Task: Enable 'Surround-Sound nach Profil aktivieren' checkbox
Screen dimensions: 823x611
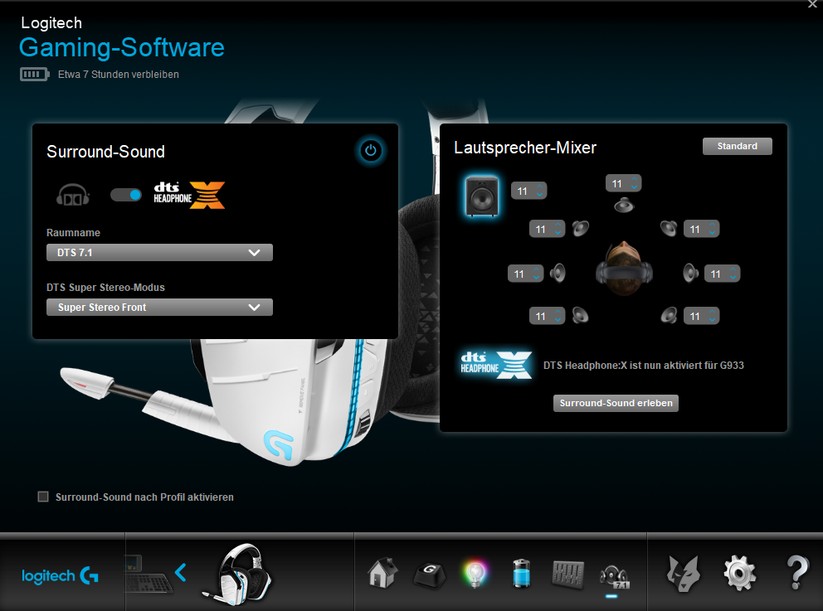Action: 43,497
